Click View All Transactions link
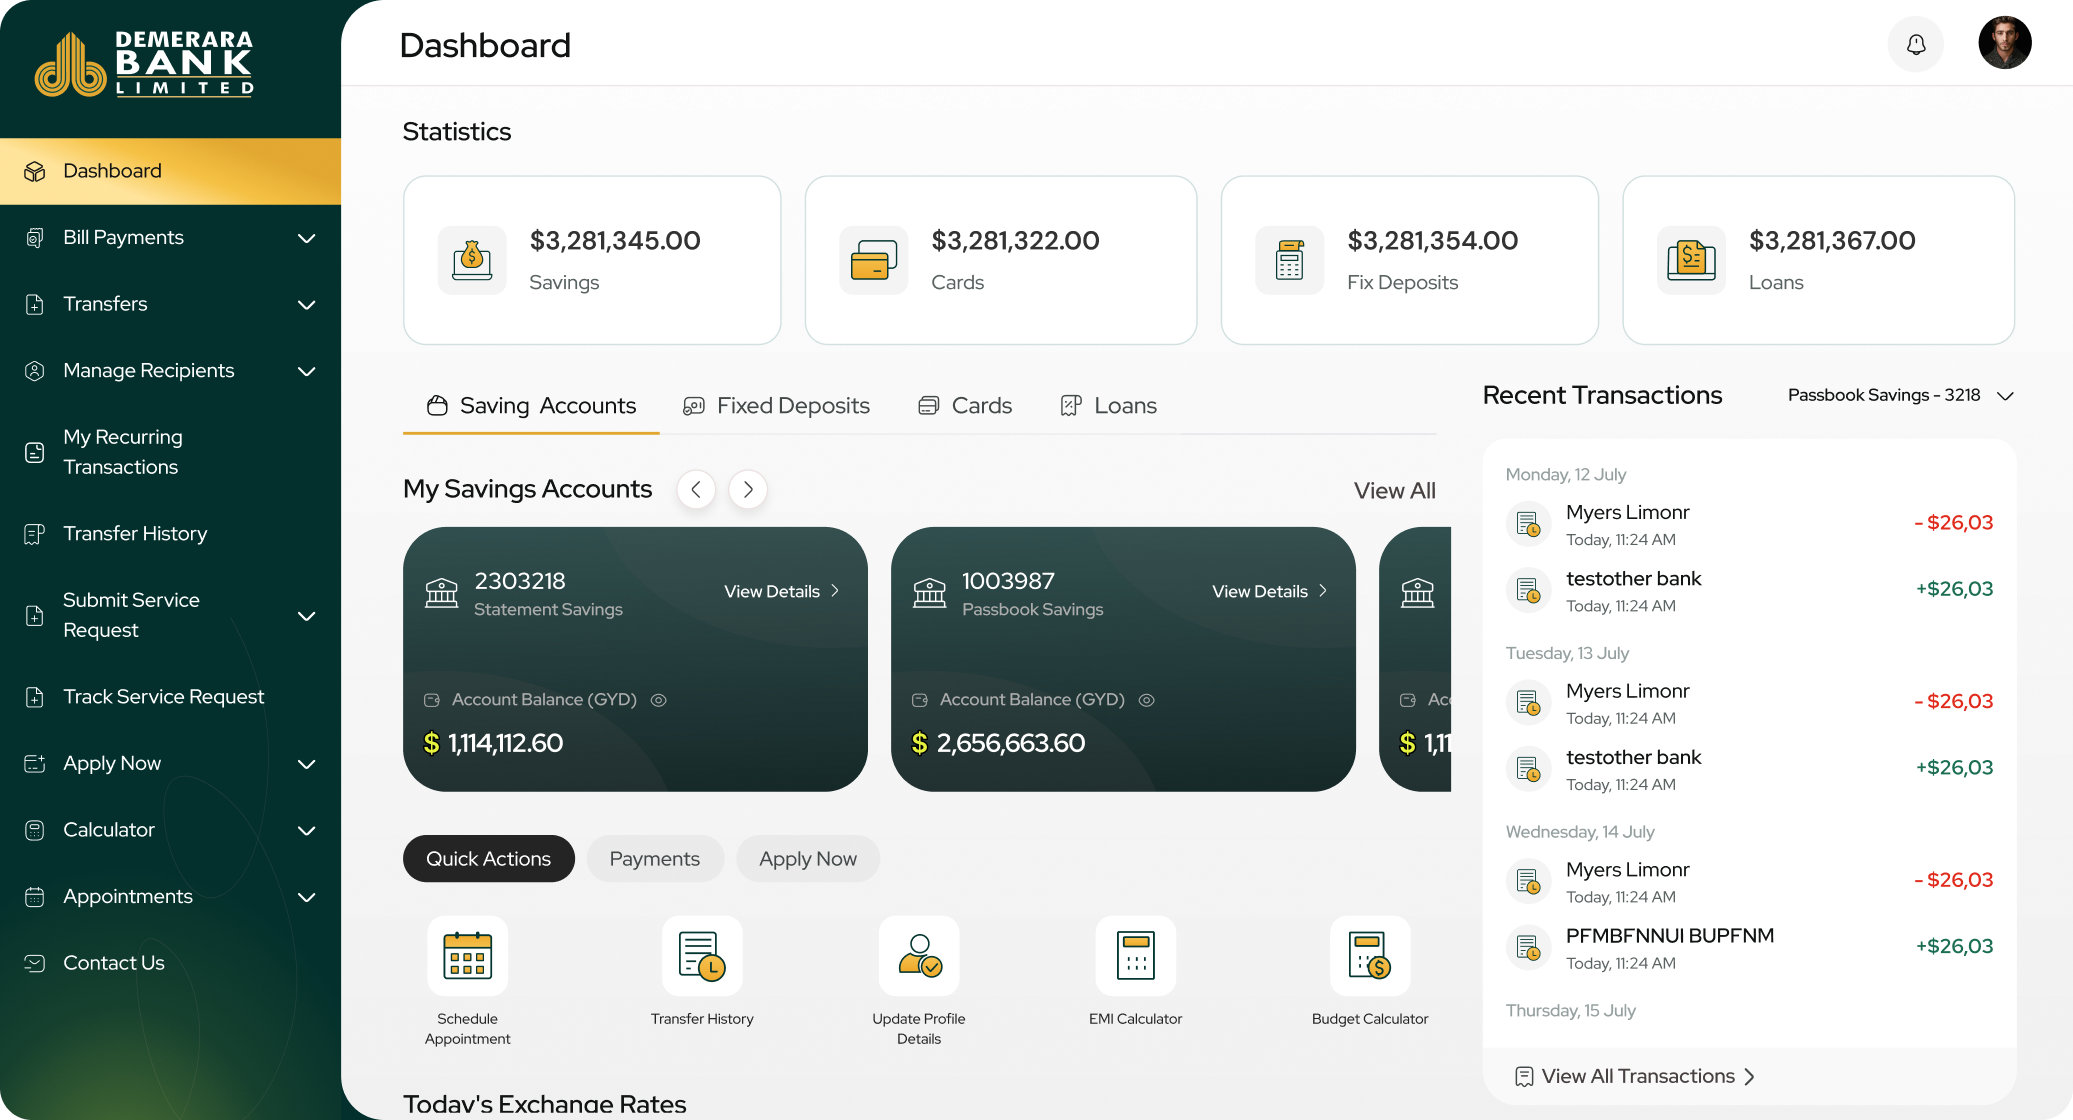Image resolution: width=2073 pixels, height=1120 pixels. pyautogui.click(x=1636, y=1077)
